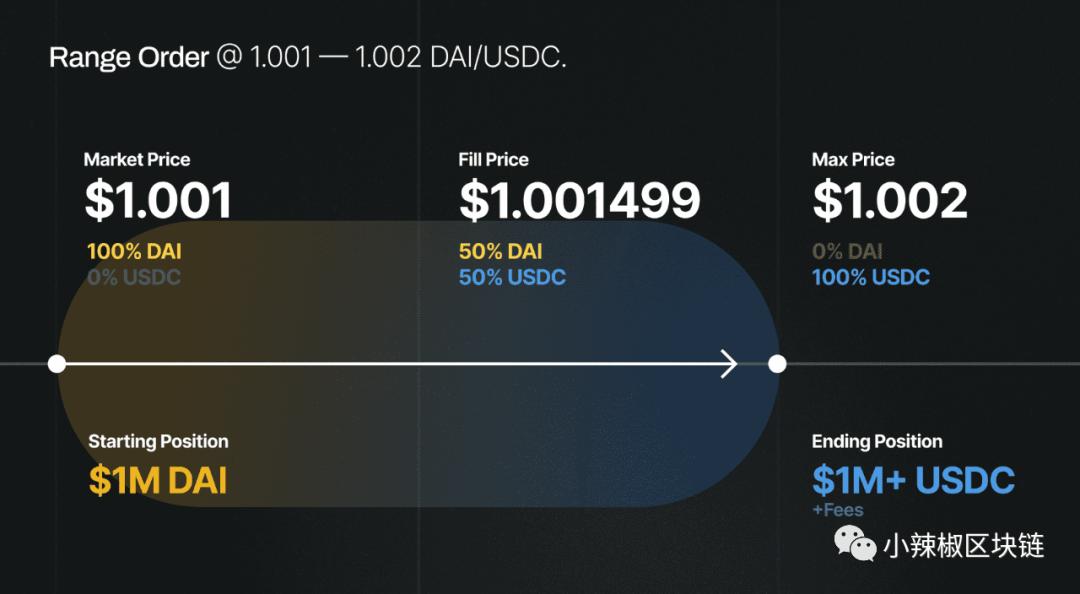
Task: Click the $1.002 max price value
Action: [x=889, y=201]
